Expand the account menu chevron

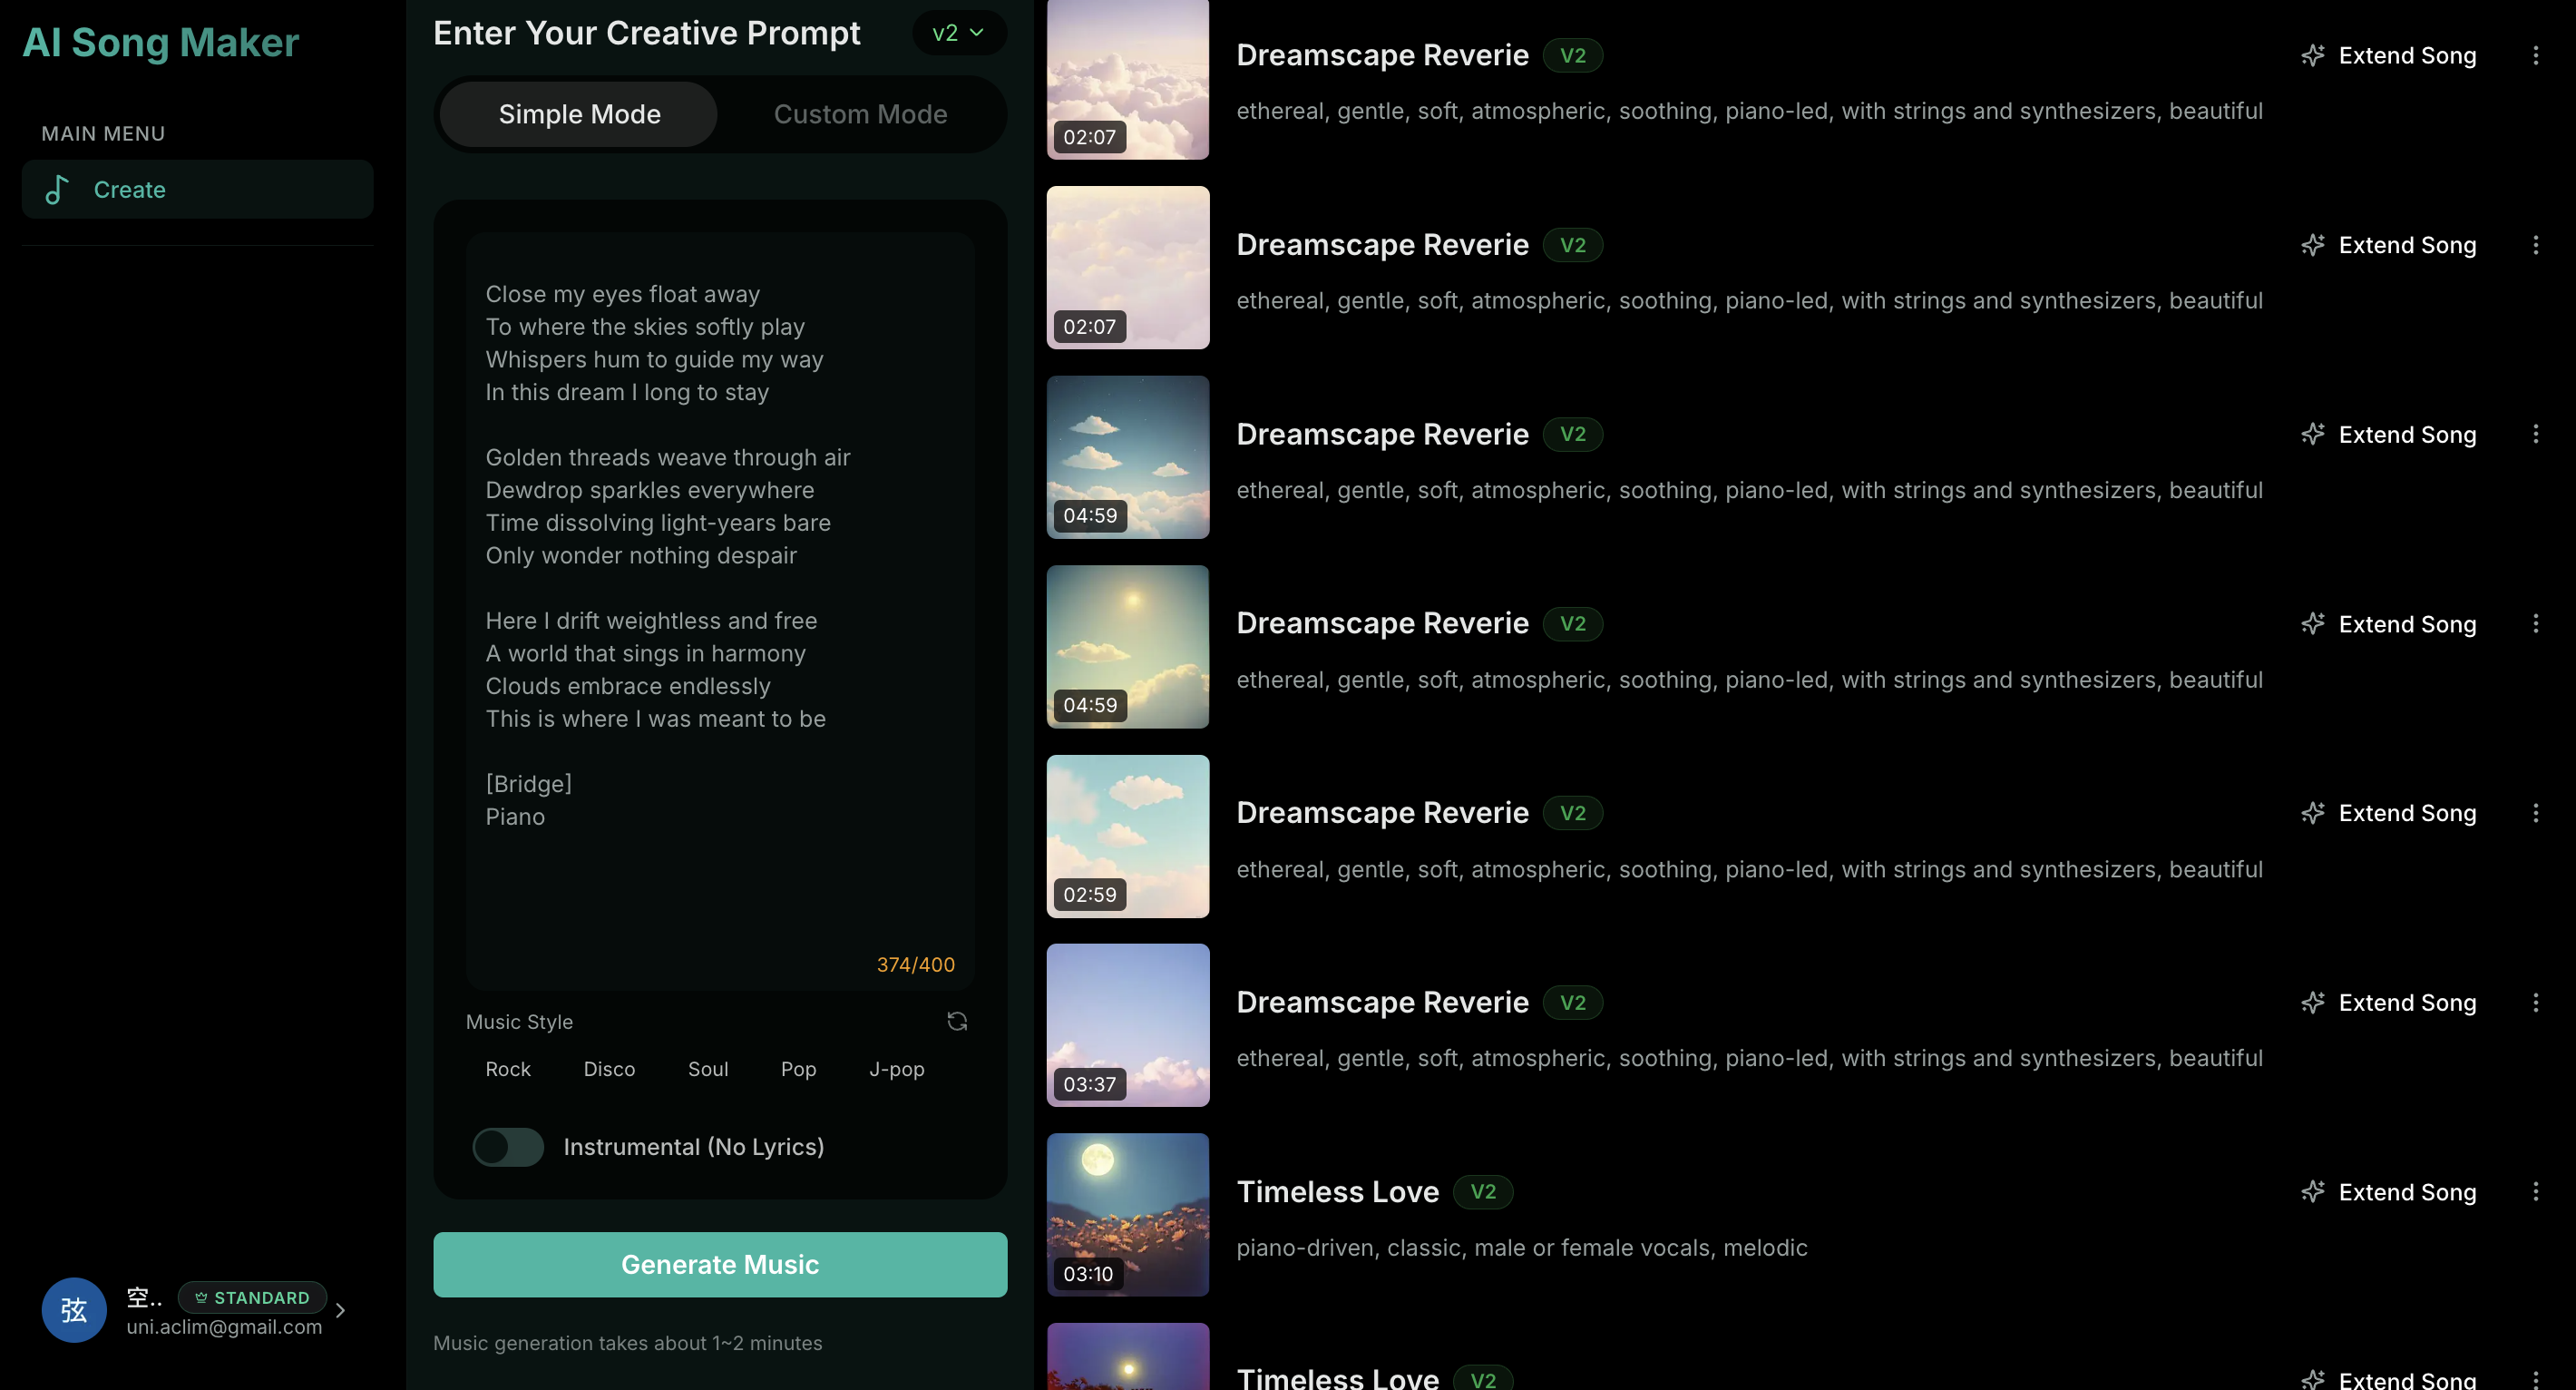tap(341, 1310)
